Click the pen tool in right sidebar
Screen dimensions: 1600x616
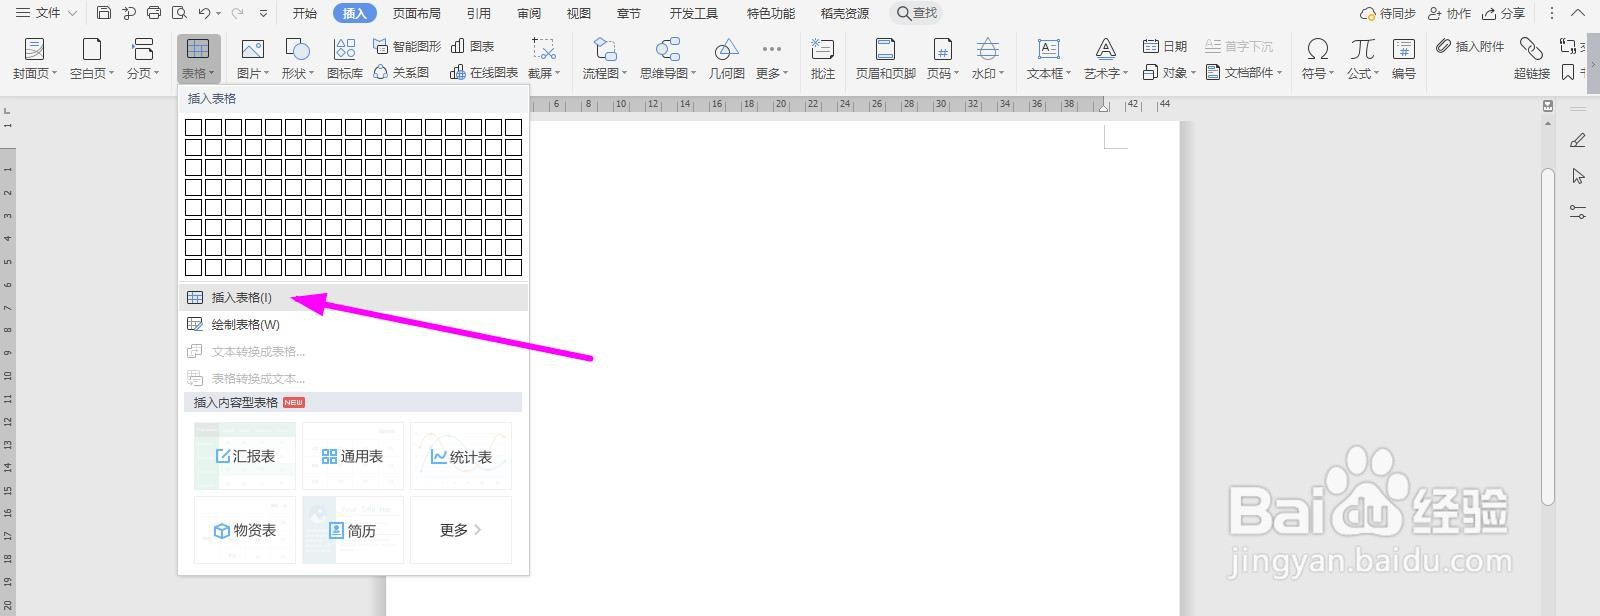(x=1578, y=140)
